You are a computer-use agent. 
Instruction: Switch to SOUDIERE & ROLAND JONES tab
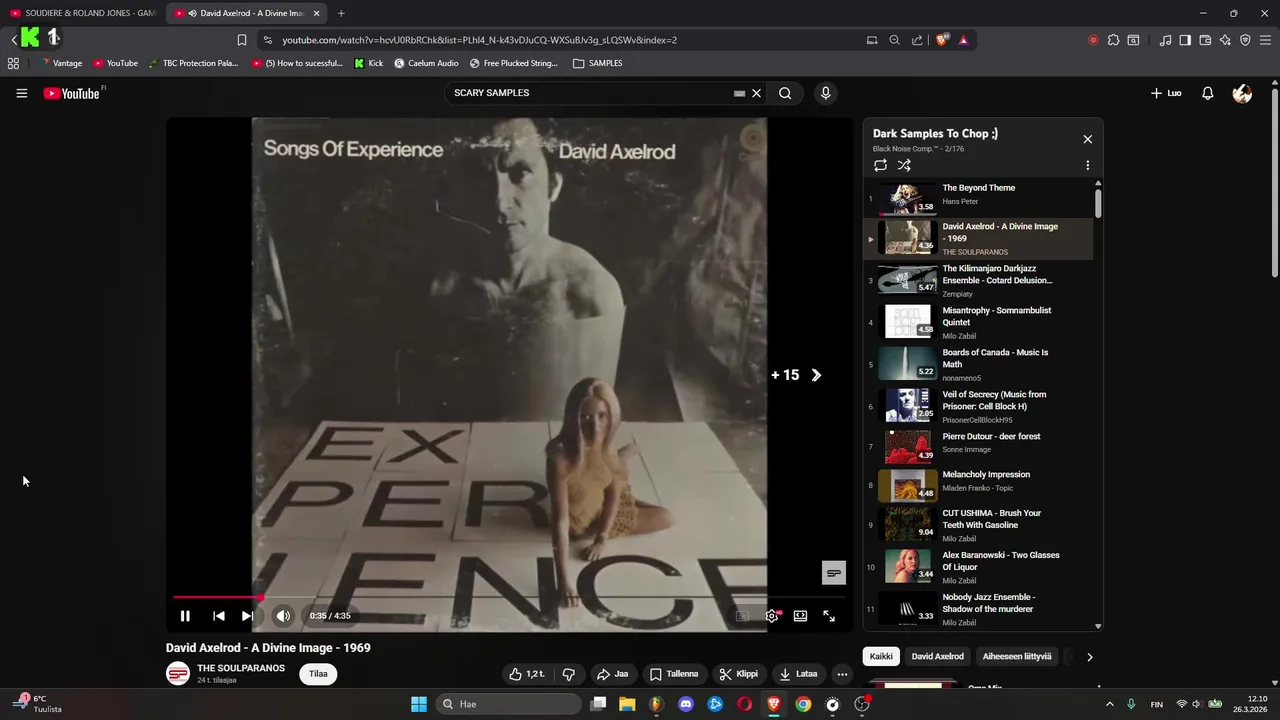click(82, 13)
